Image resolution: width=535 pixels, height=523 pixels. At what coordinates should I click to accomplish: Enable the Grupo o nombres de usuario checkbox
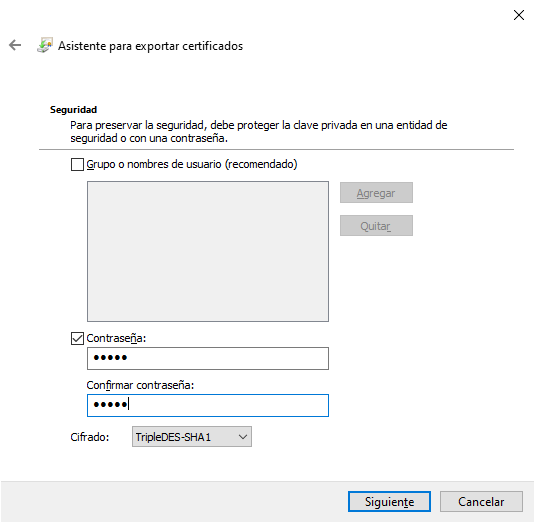(77, 164)
